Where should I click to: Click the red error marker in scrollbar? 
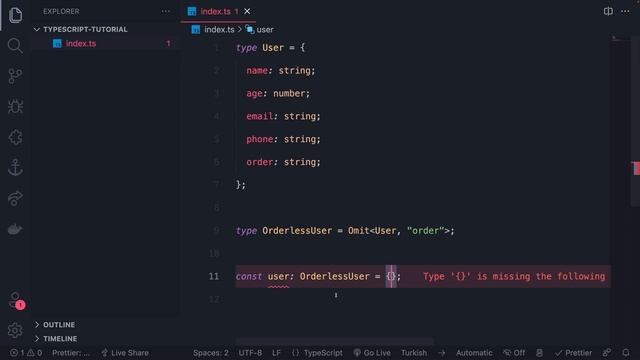coord(636,168)
